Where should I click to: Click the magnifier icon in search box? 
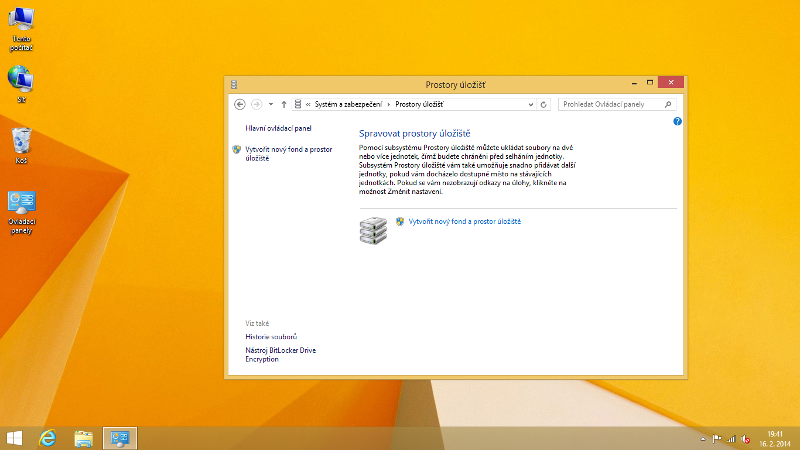point(669,104)
